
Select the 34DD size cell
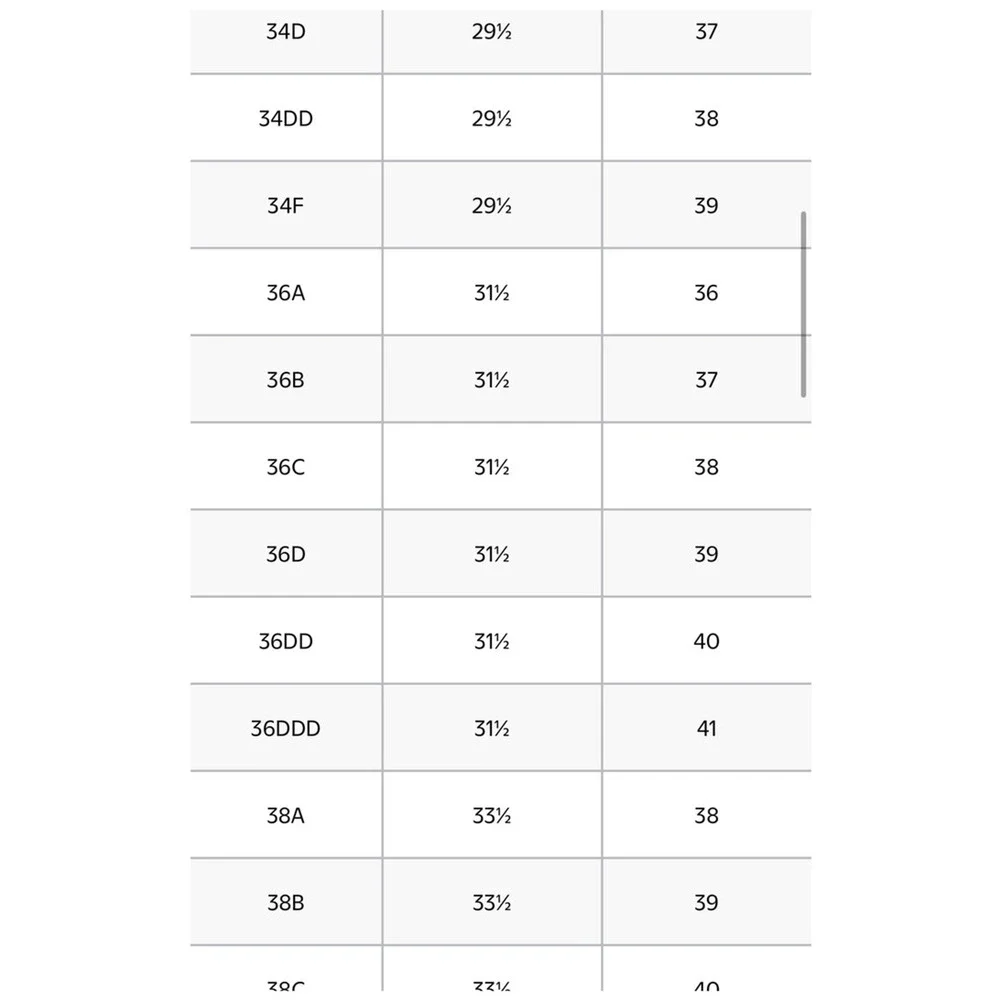[x=286, y=119]
